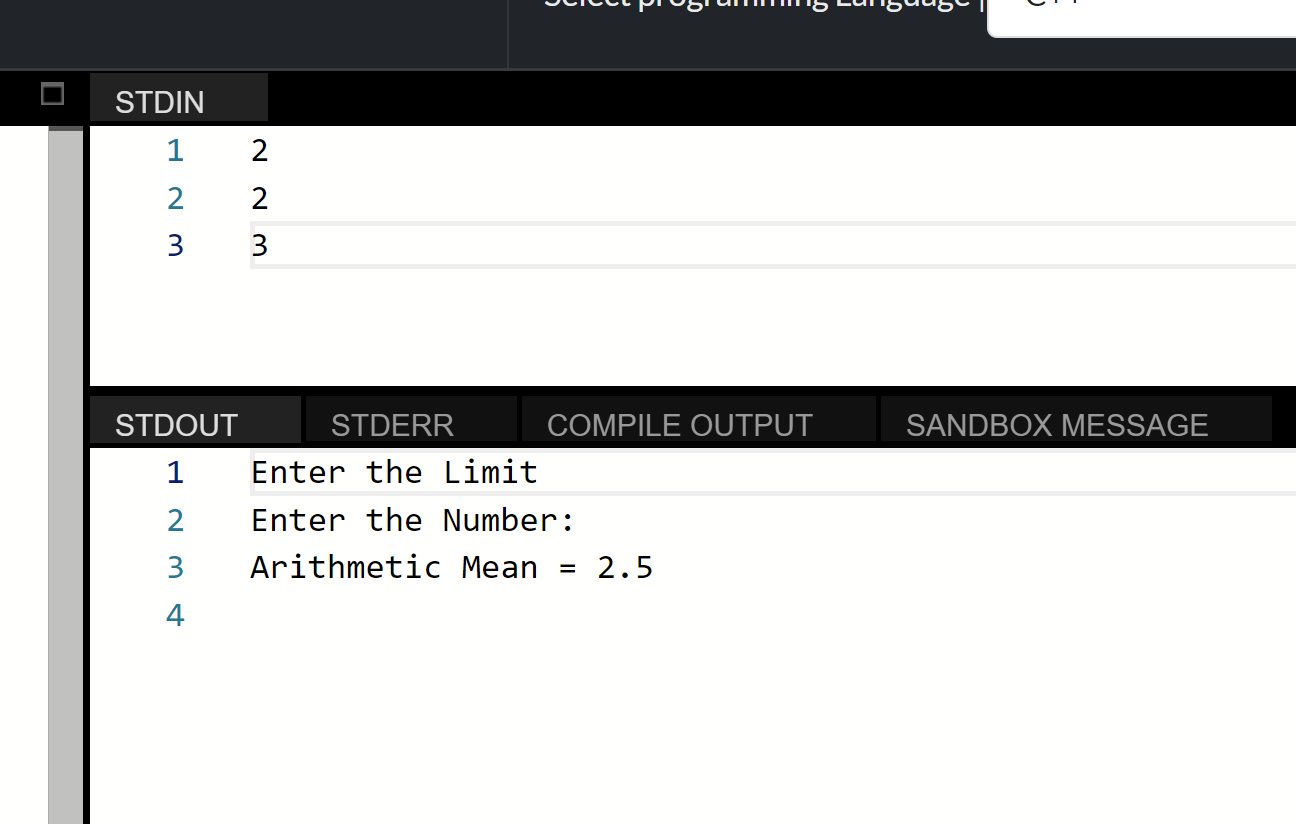The image size is (1296, 824).
Task: Click the Enter the Limit output line
Action: coord(393,471)
